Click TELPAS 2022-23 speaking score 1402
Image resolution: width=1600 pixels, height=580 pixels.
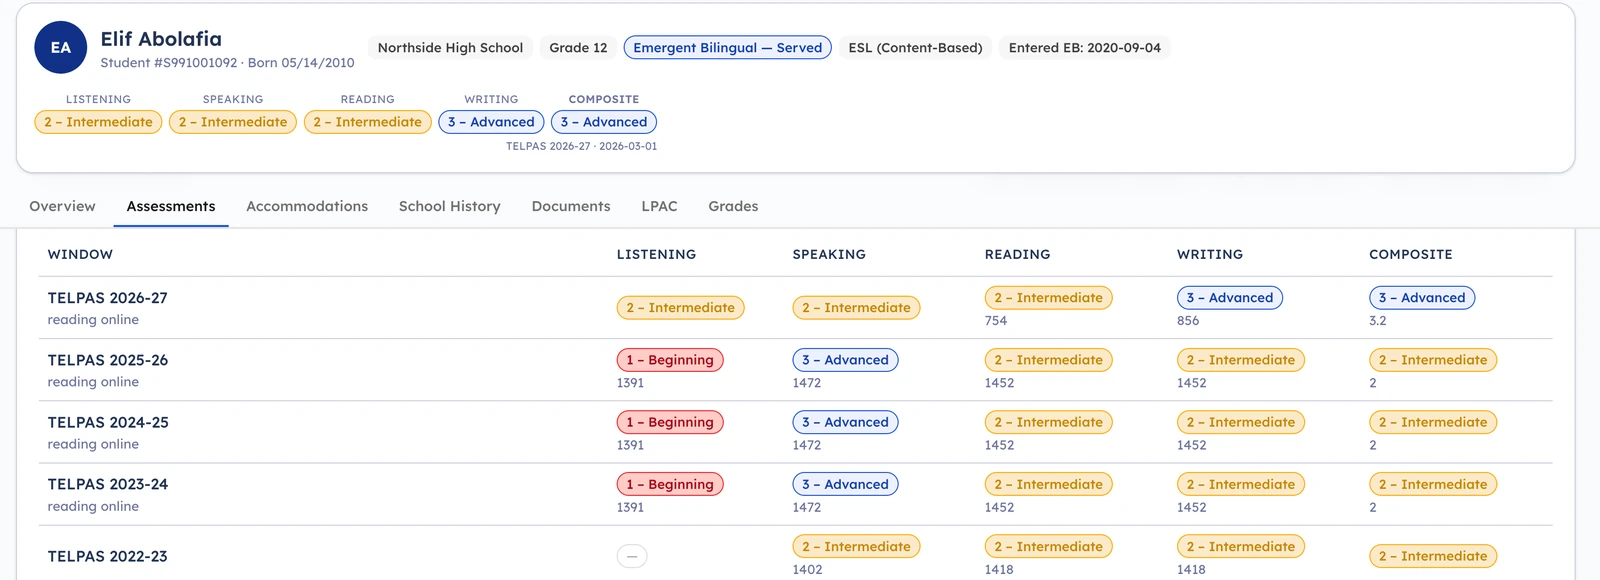click(x=807, y=570)
